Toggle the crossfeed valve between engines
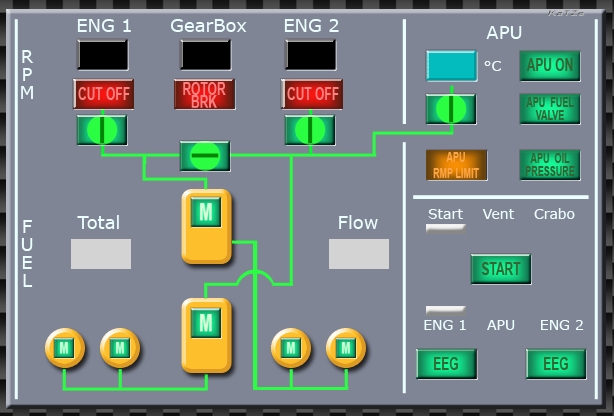This screenshot has height=416, width=614. click(204, 156)
